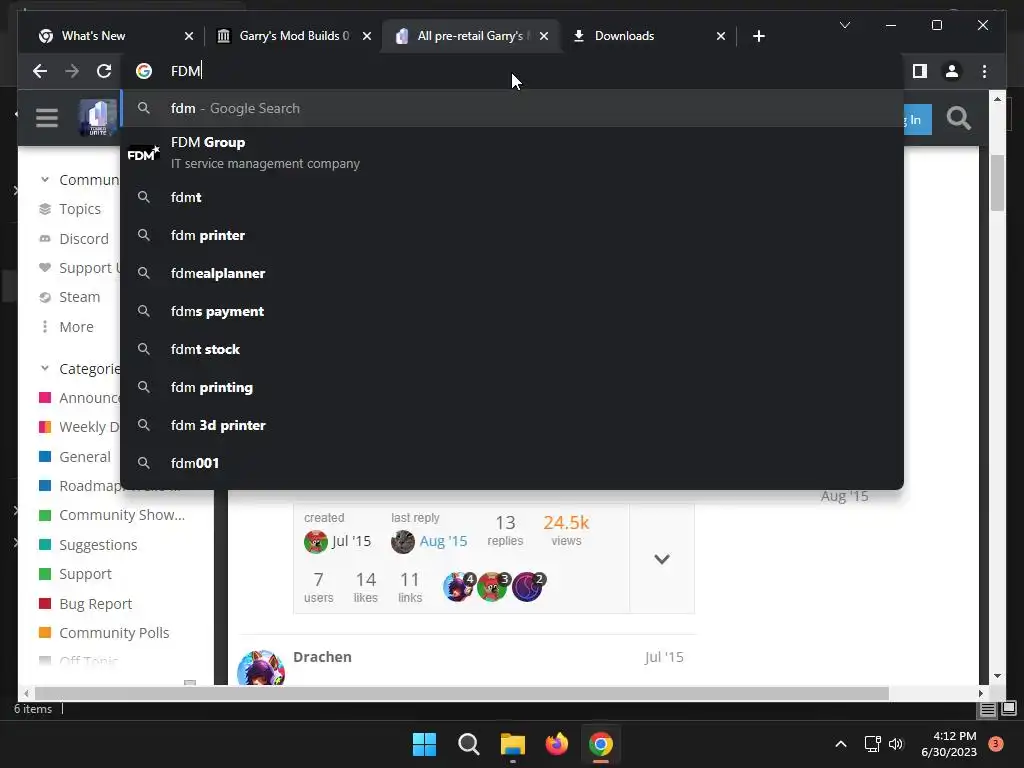Choose the 'fdm - Google Search' suggestion

pos(512,108)
